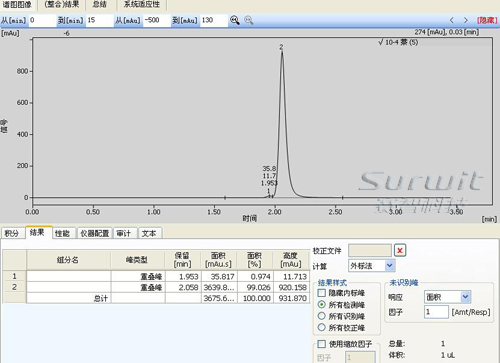The image size is (500, 363).
Task: Switch to the 性能 tab
Action: (x=63, y=233)
